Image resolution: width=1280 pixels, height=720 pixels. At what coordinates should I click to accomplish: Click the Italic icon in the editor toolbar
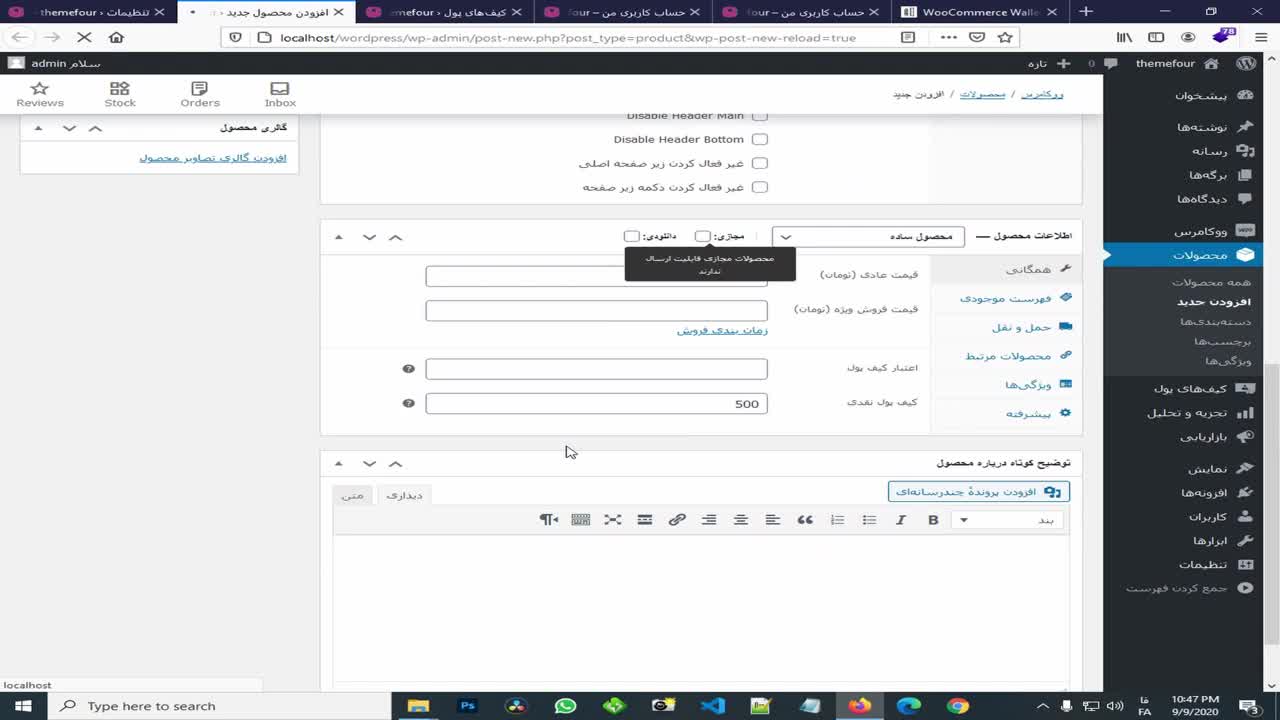tap(901, 520)
